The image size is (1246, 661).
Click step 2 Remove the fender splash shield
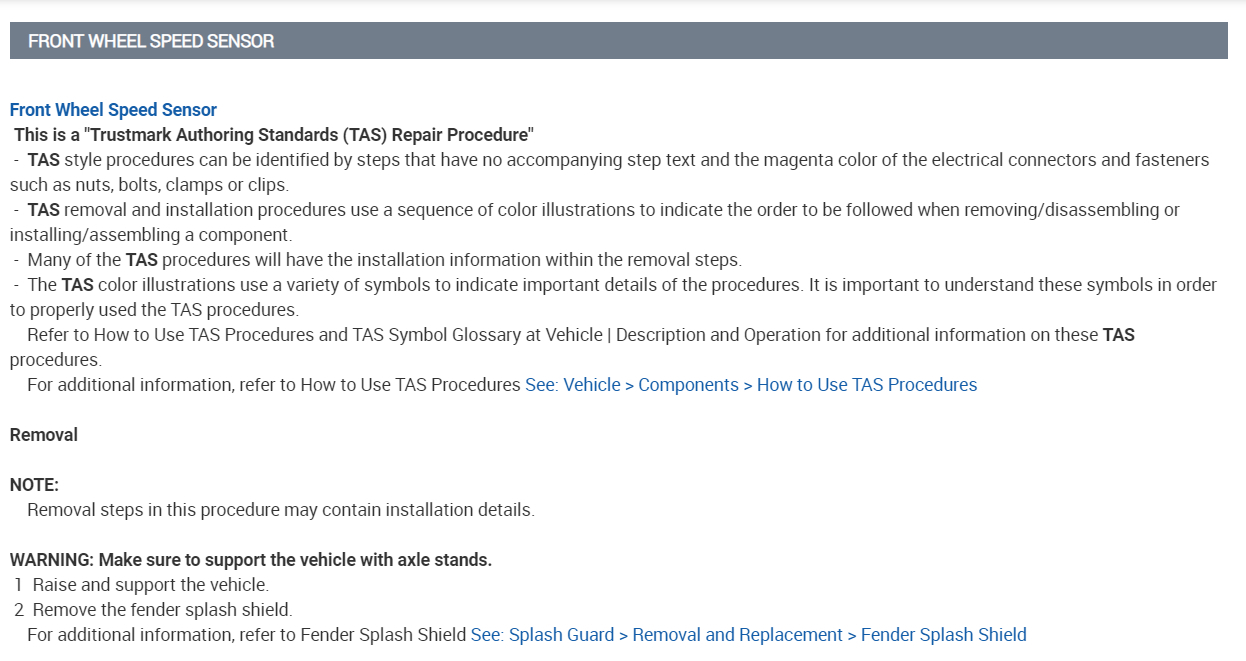[x=162, y=610]
